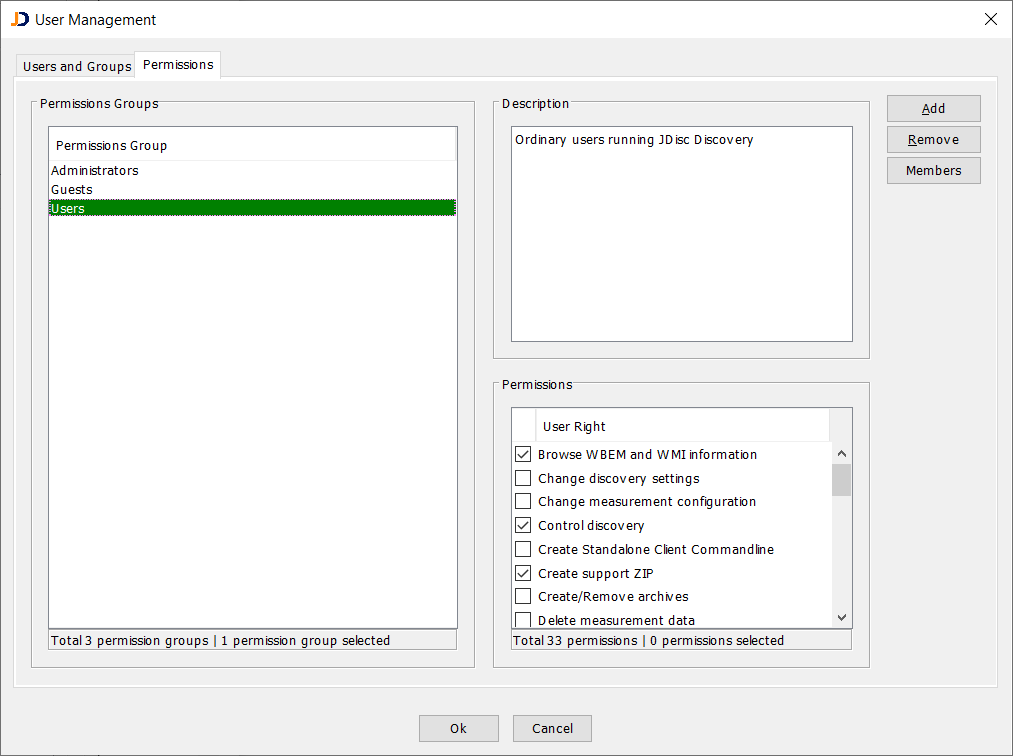The width and height of the screenshot is (1013, 756).
Task: Click the Remove button
Action: point(933,139)
